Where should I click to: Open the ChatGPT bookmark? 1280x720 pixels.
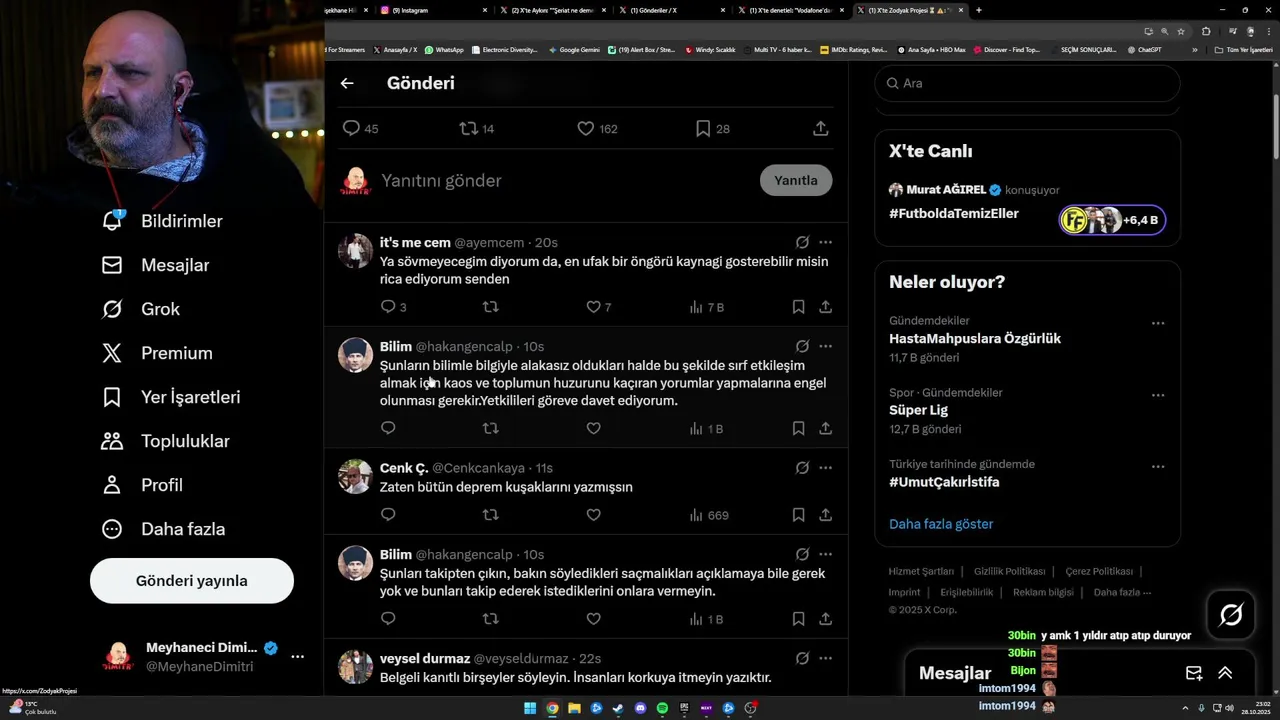coord(1143,49)
